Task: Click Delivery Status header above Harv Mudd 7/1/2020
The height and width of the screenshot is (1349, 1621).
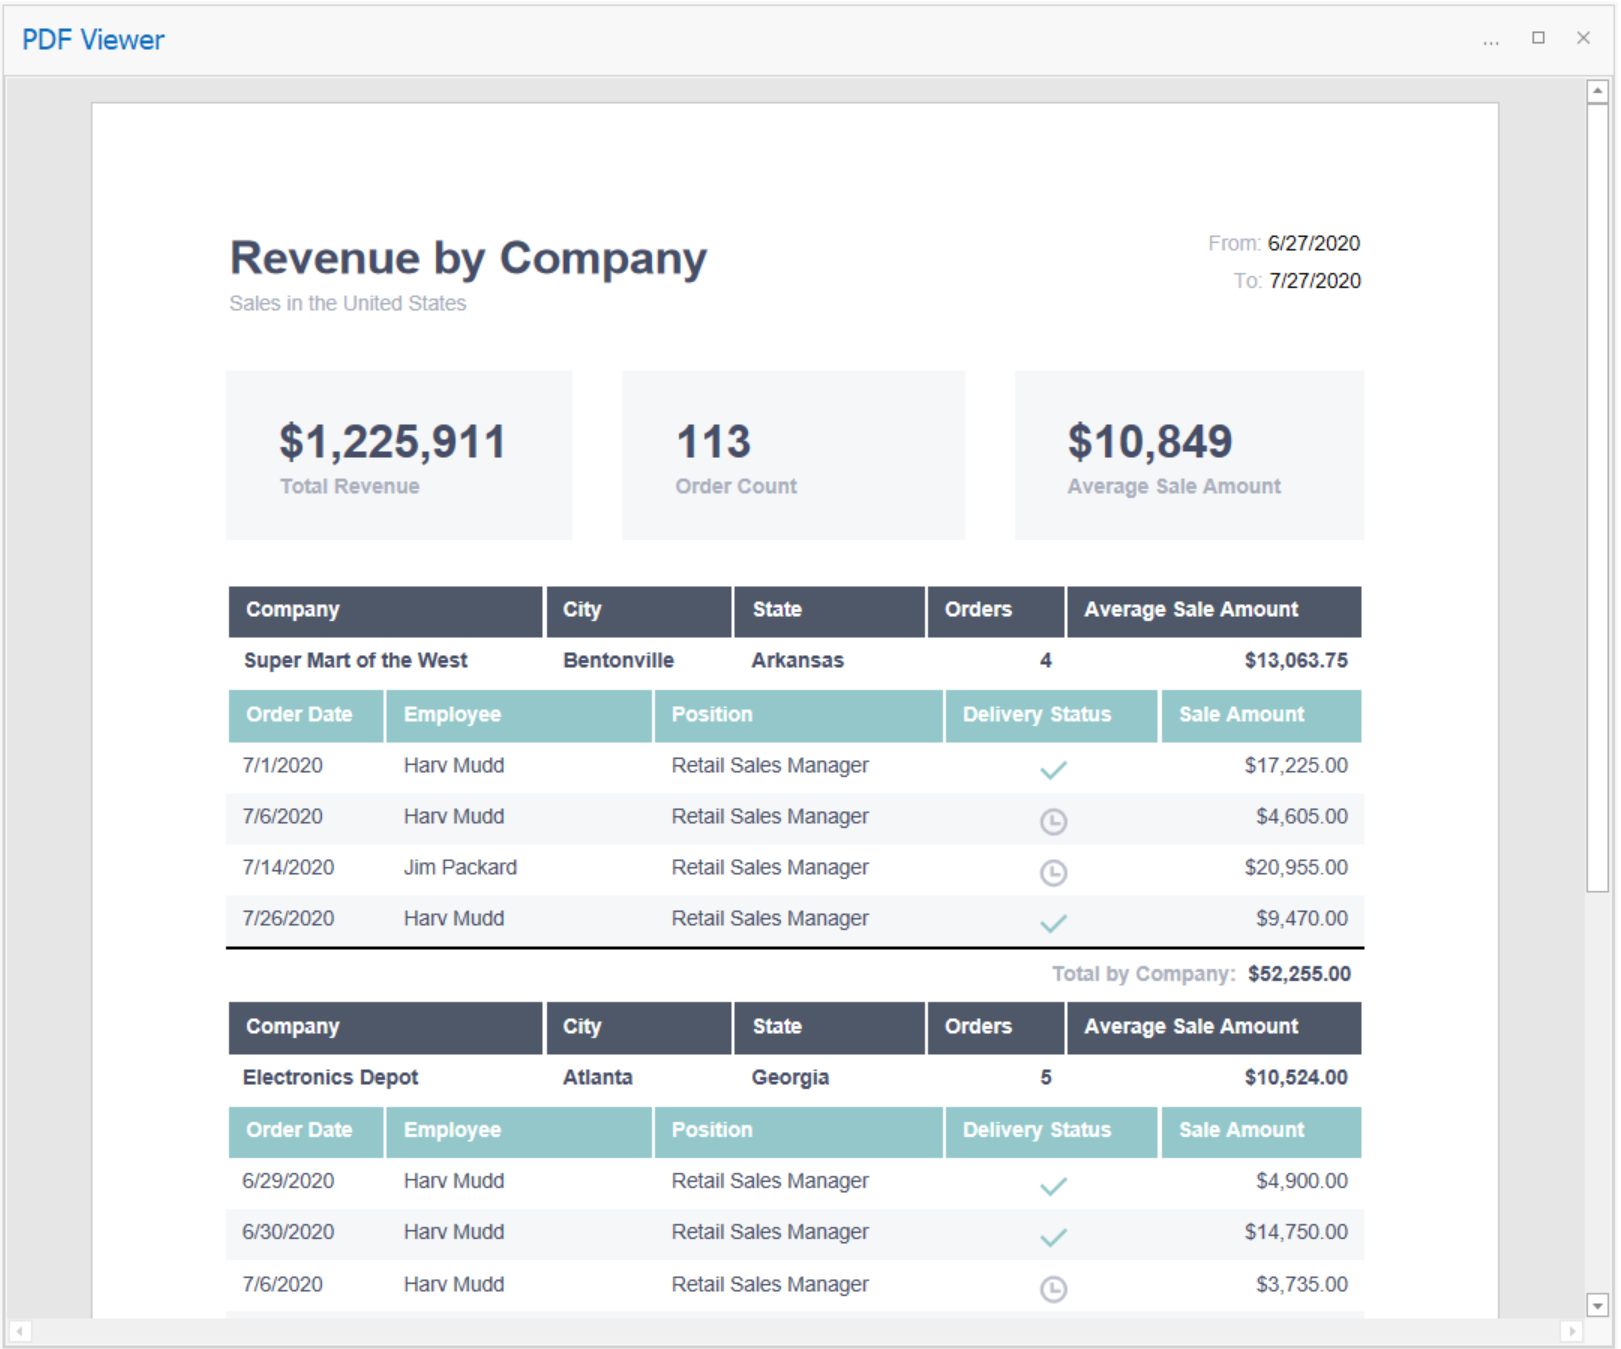Action: [1051, 715]
